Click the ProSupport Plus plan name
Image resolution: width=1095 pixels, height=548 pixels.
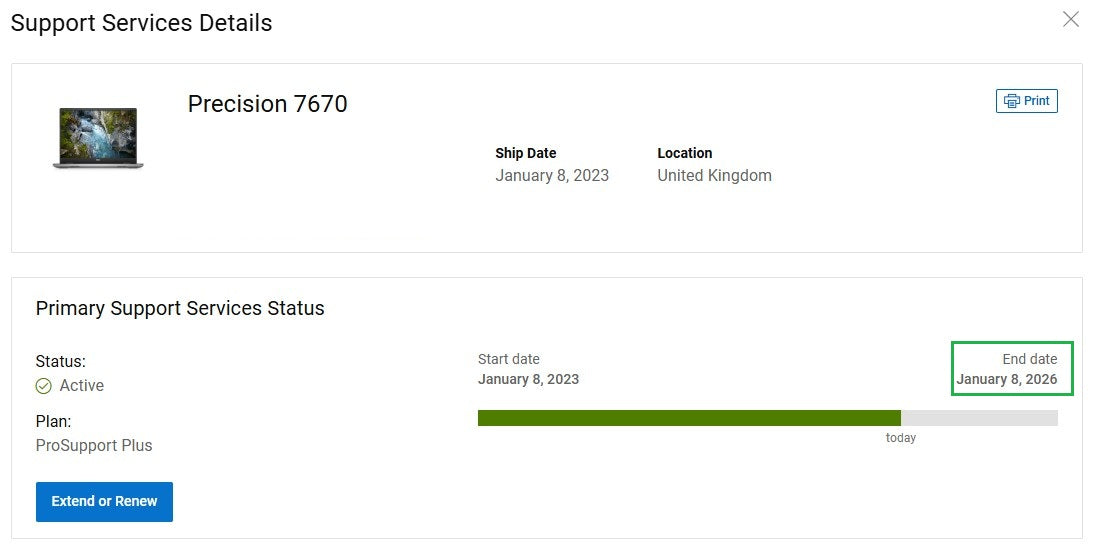tap(94, 445)
